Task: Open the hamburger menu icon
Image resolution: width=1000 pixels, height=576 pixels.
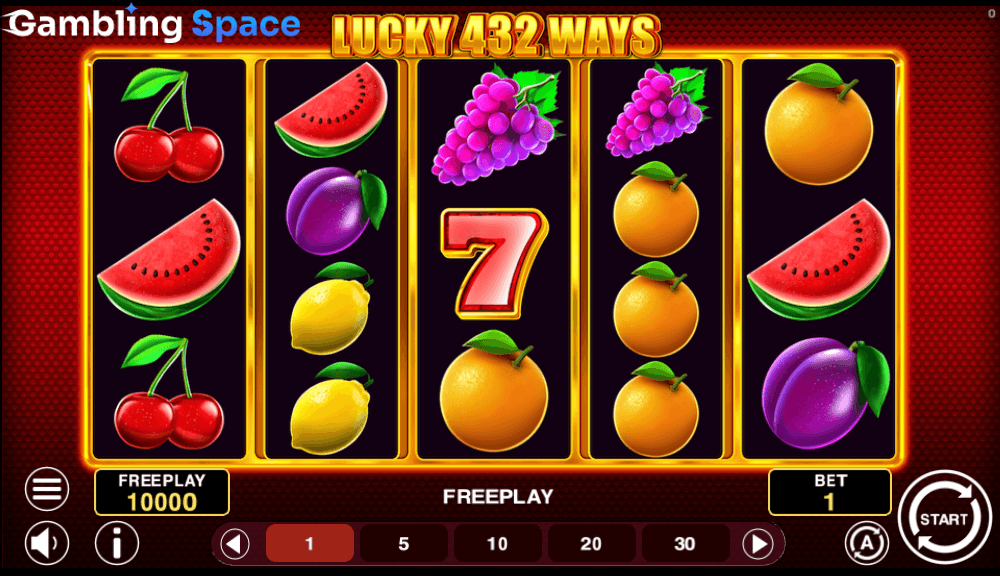Action: (47, 489)
